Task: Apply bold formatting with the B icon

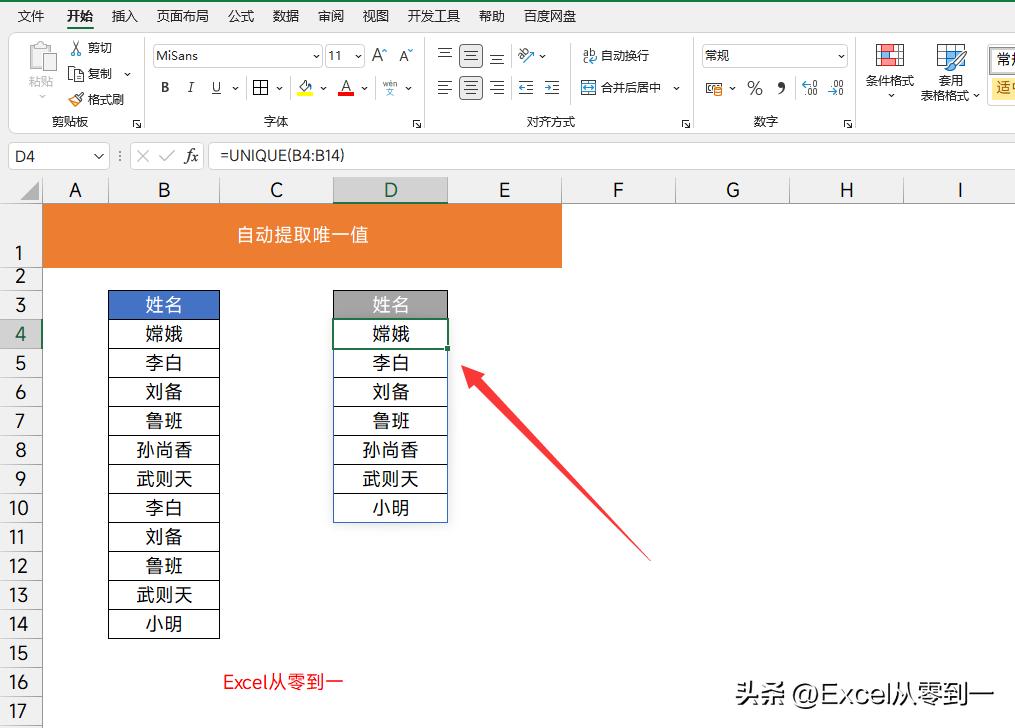Action: 164,88
